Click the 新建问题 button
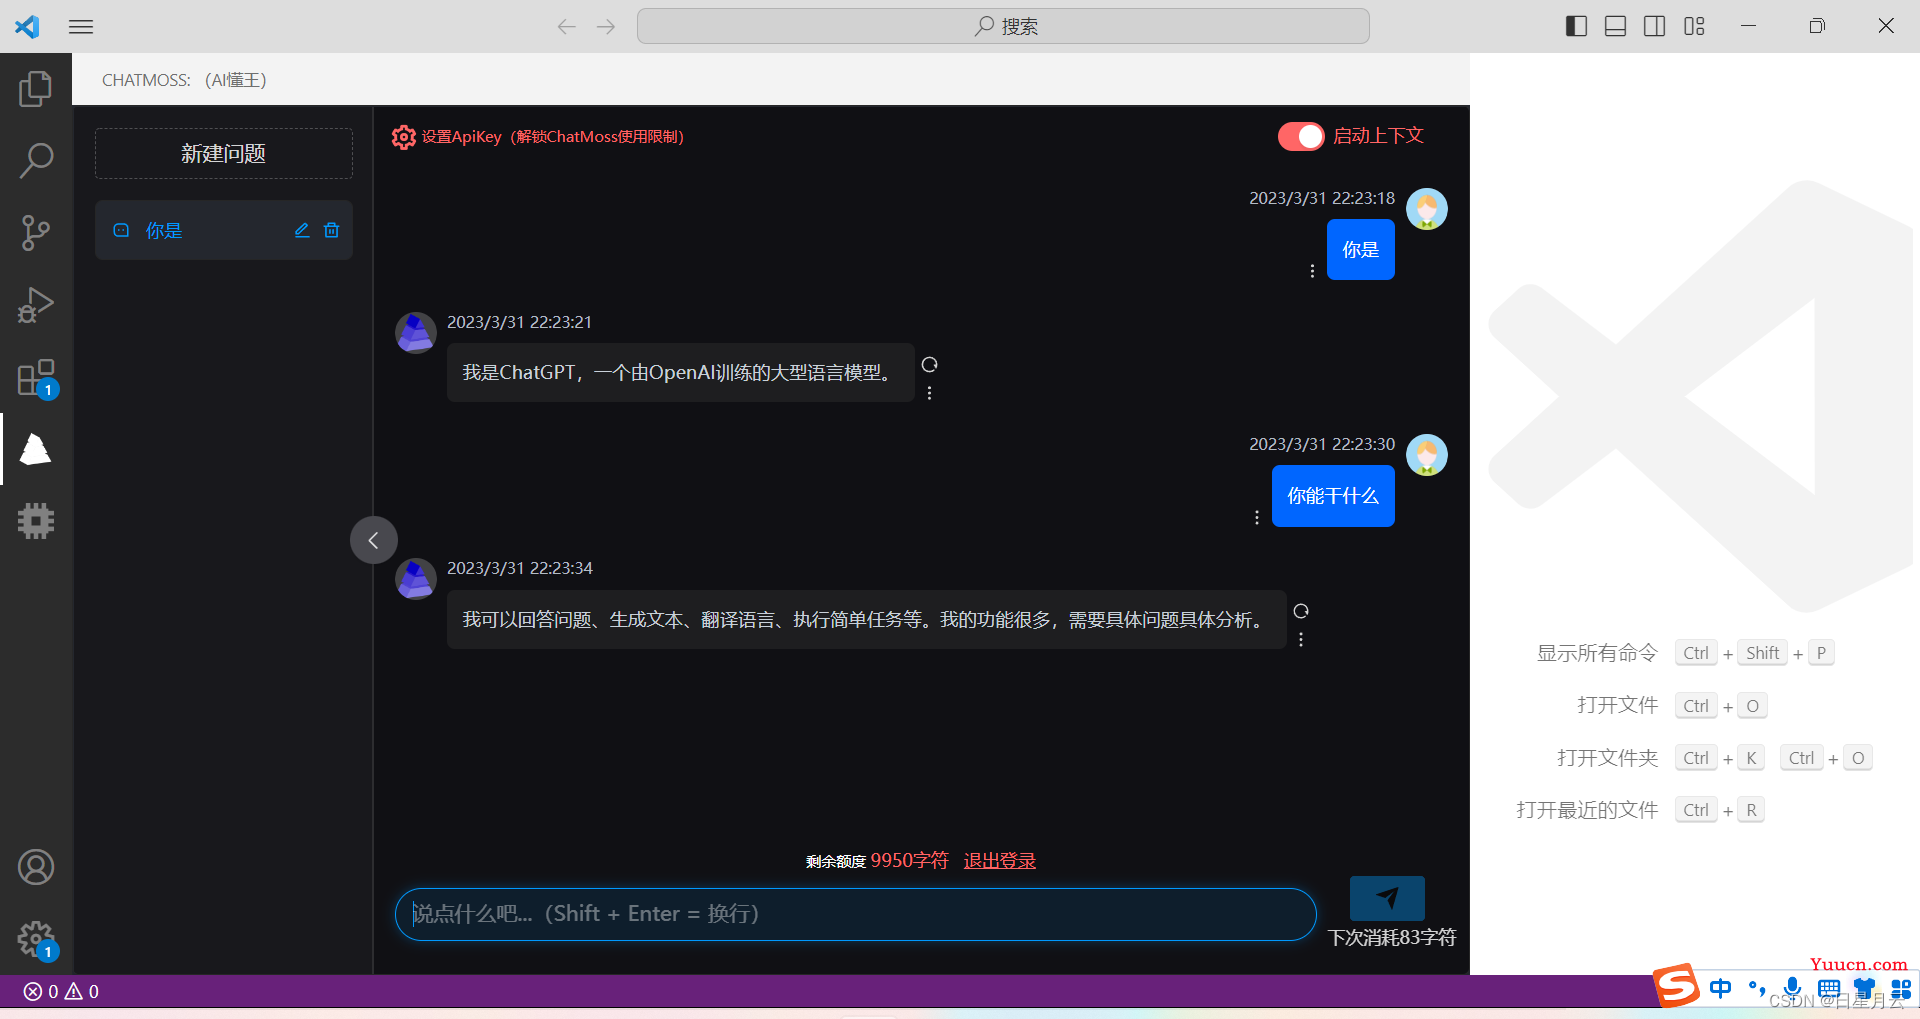 coord(224,153)
